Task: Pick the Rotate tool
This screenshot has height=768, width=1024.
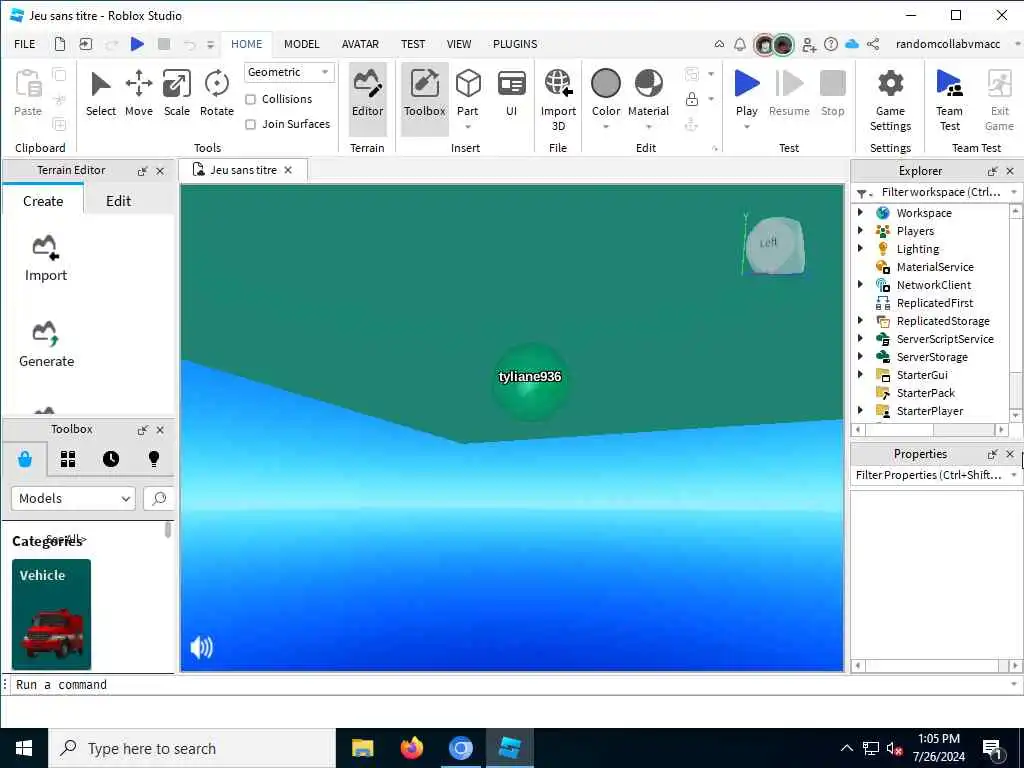Action: point(216,93)
